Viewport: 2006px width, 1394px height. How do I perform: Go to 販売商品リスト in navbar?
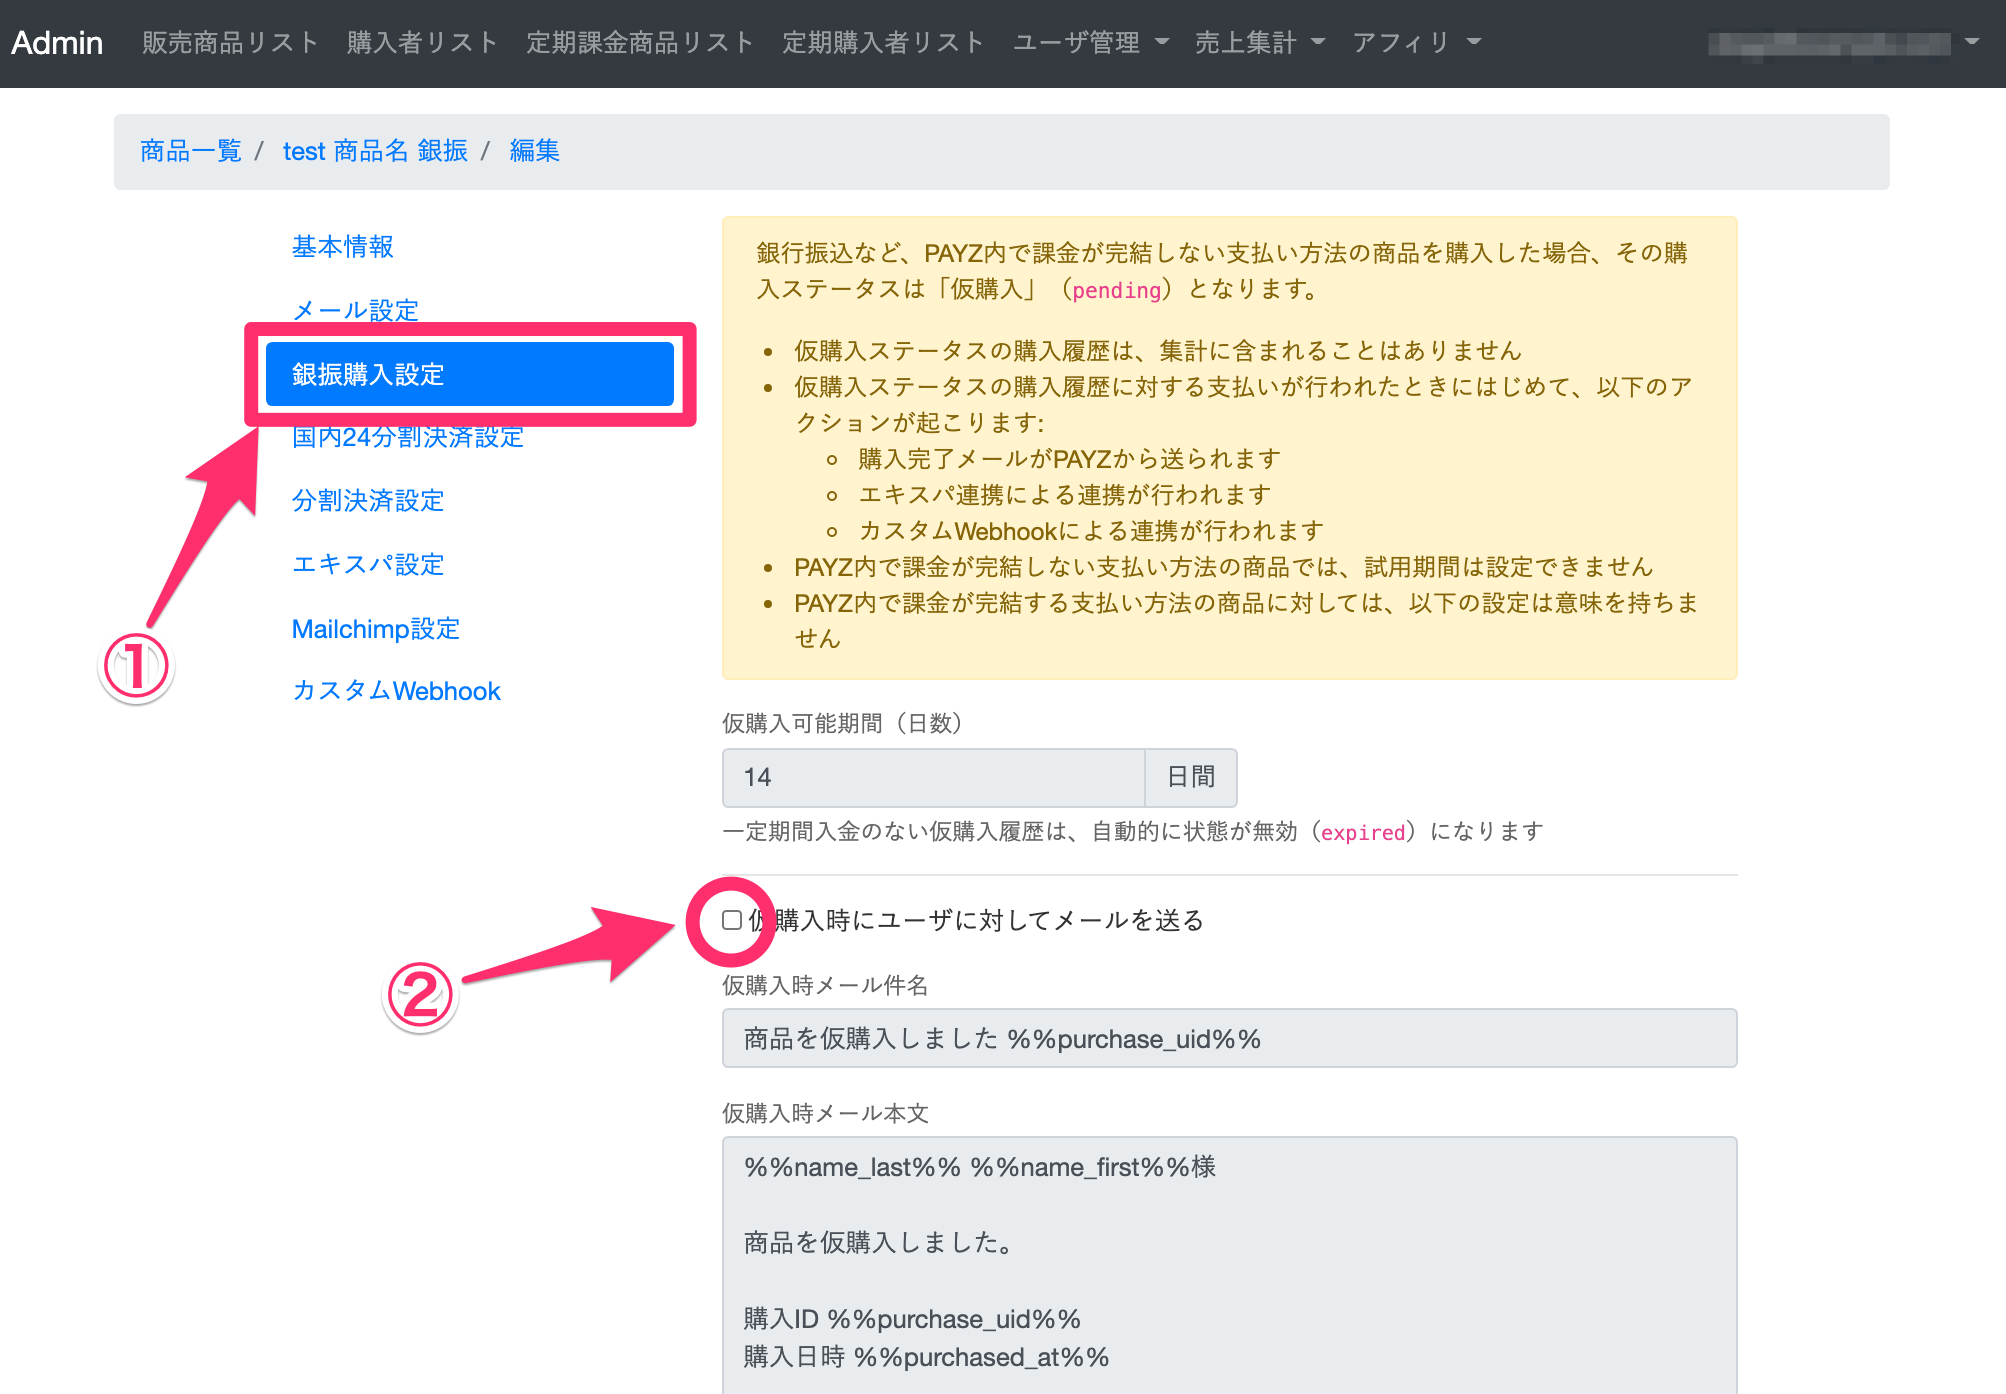[x=230, y=43]
